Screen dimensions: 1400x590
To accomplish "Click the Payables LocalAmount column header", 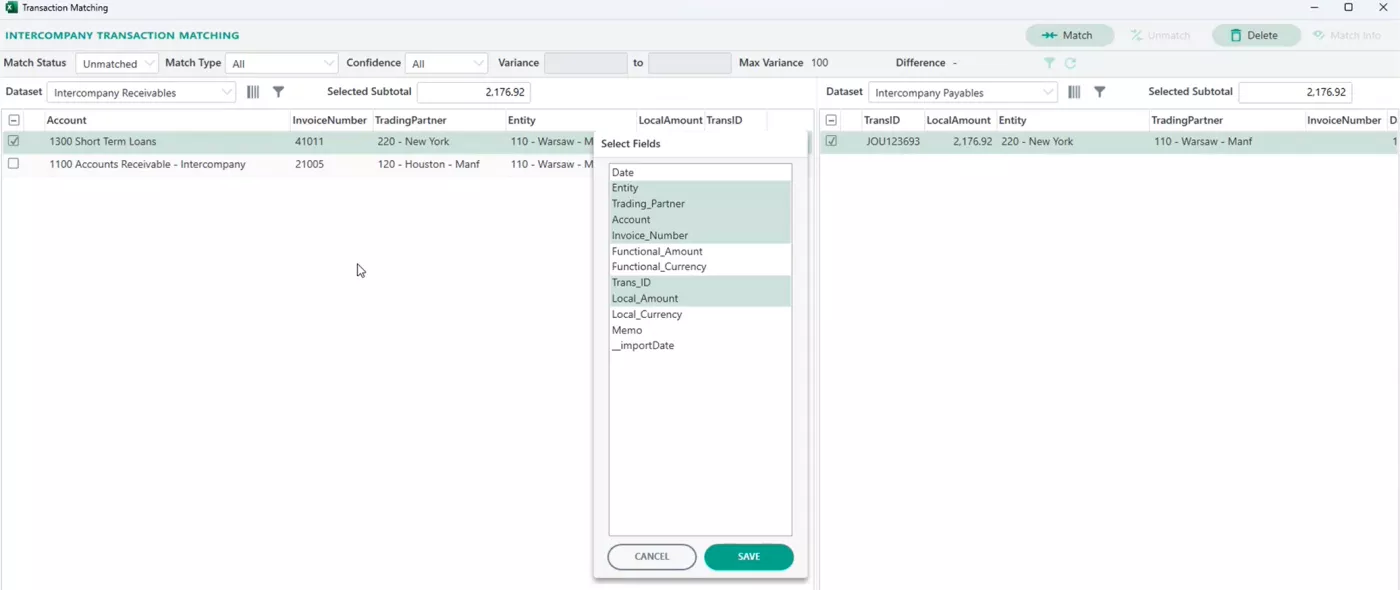I will click(959, 120).
